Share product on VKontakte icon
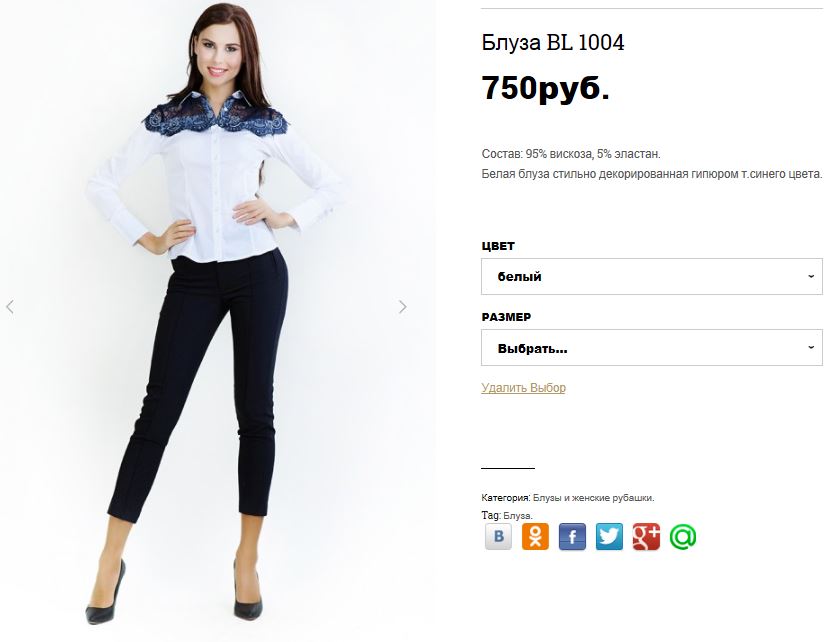835x642 pixels. [498, 536]
